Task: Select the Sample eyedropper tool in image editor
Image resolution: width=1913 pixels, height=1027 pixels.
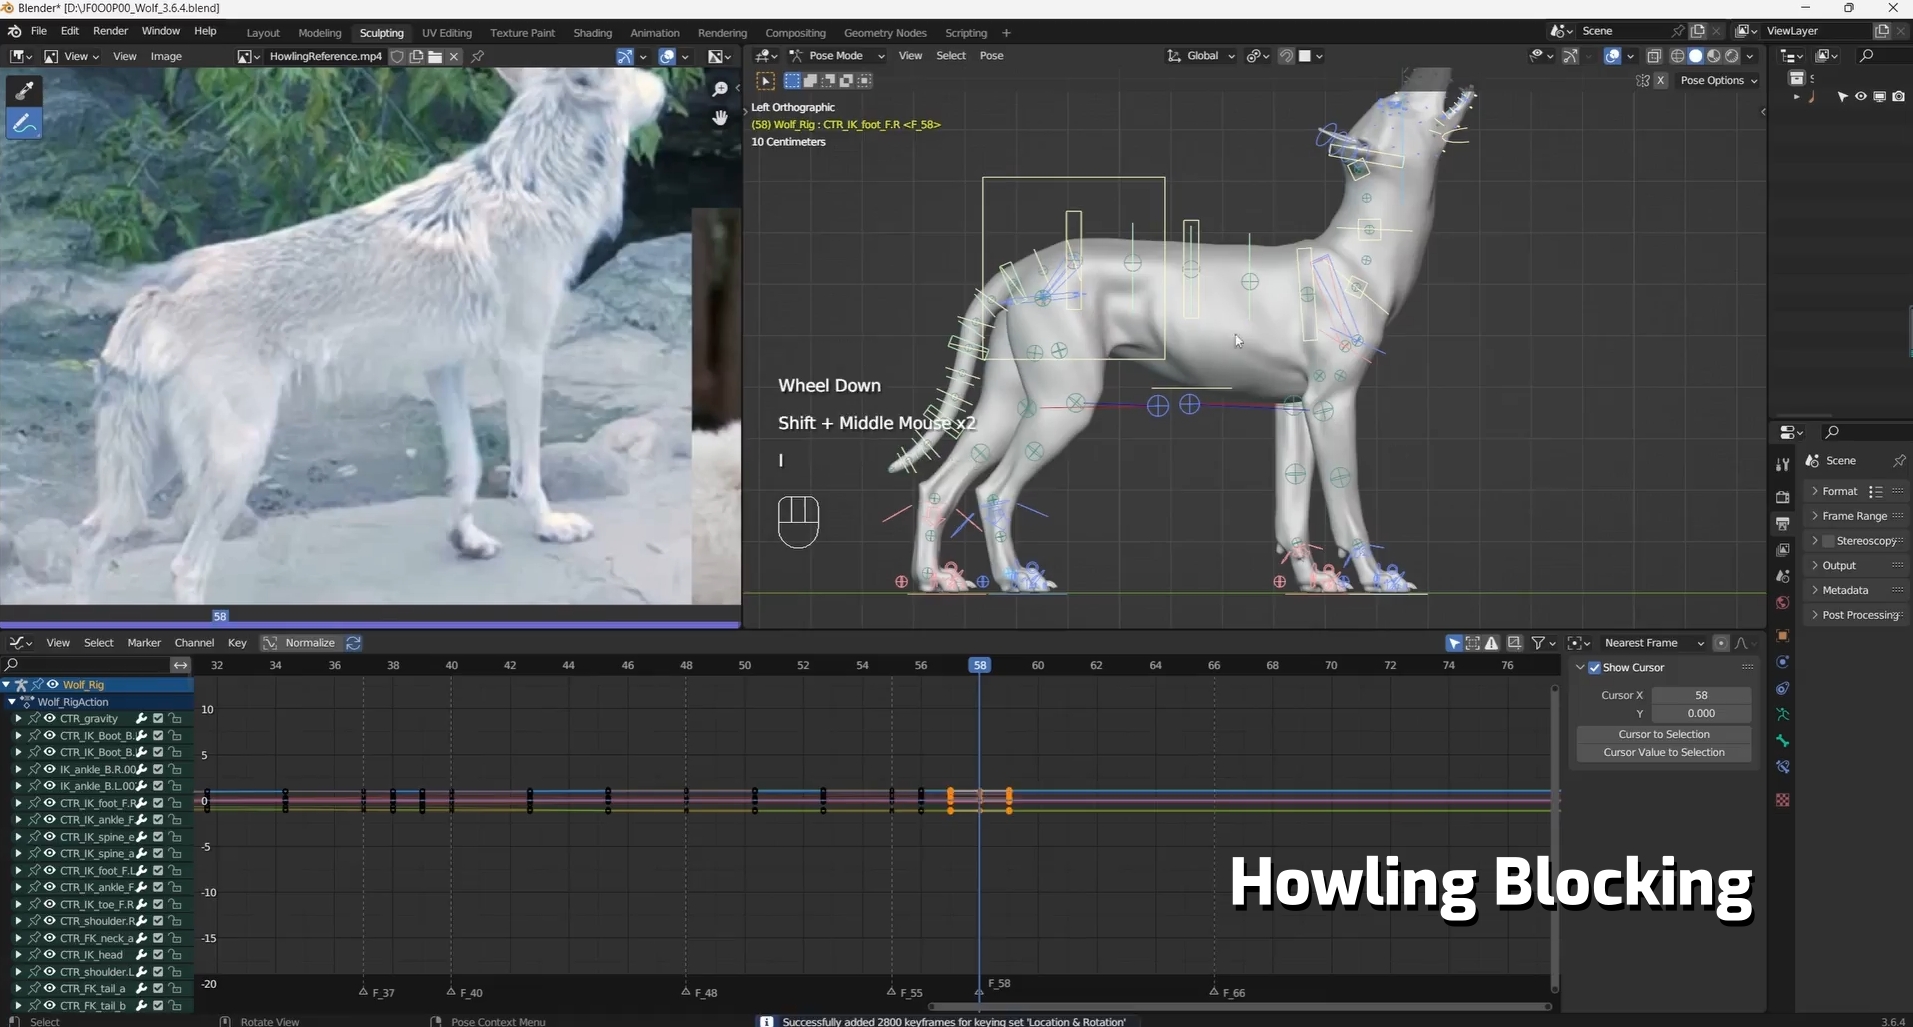Action: [x=24, y=91]
